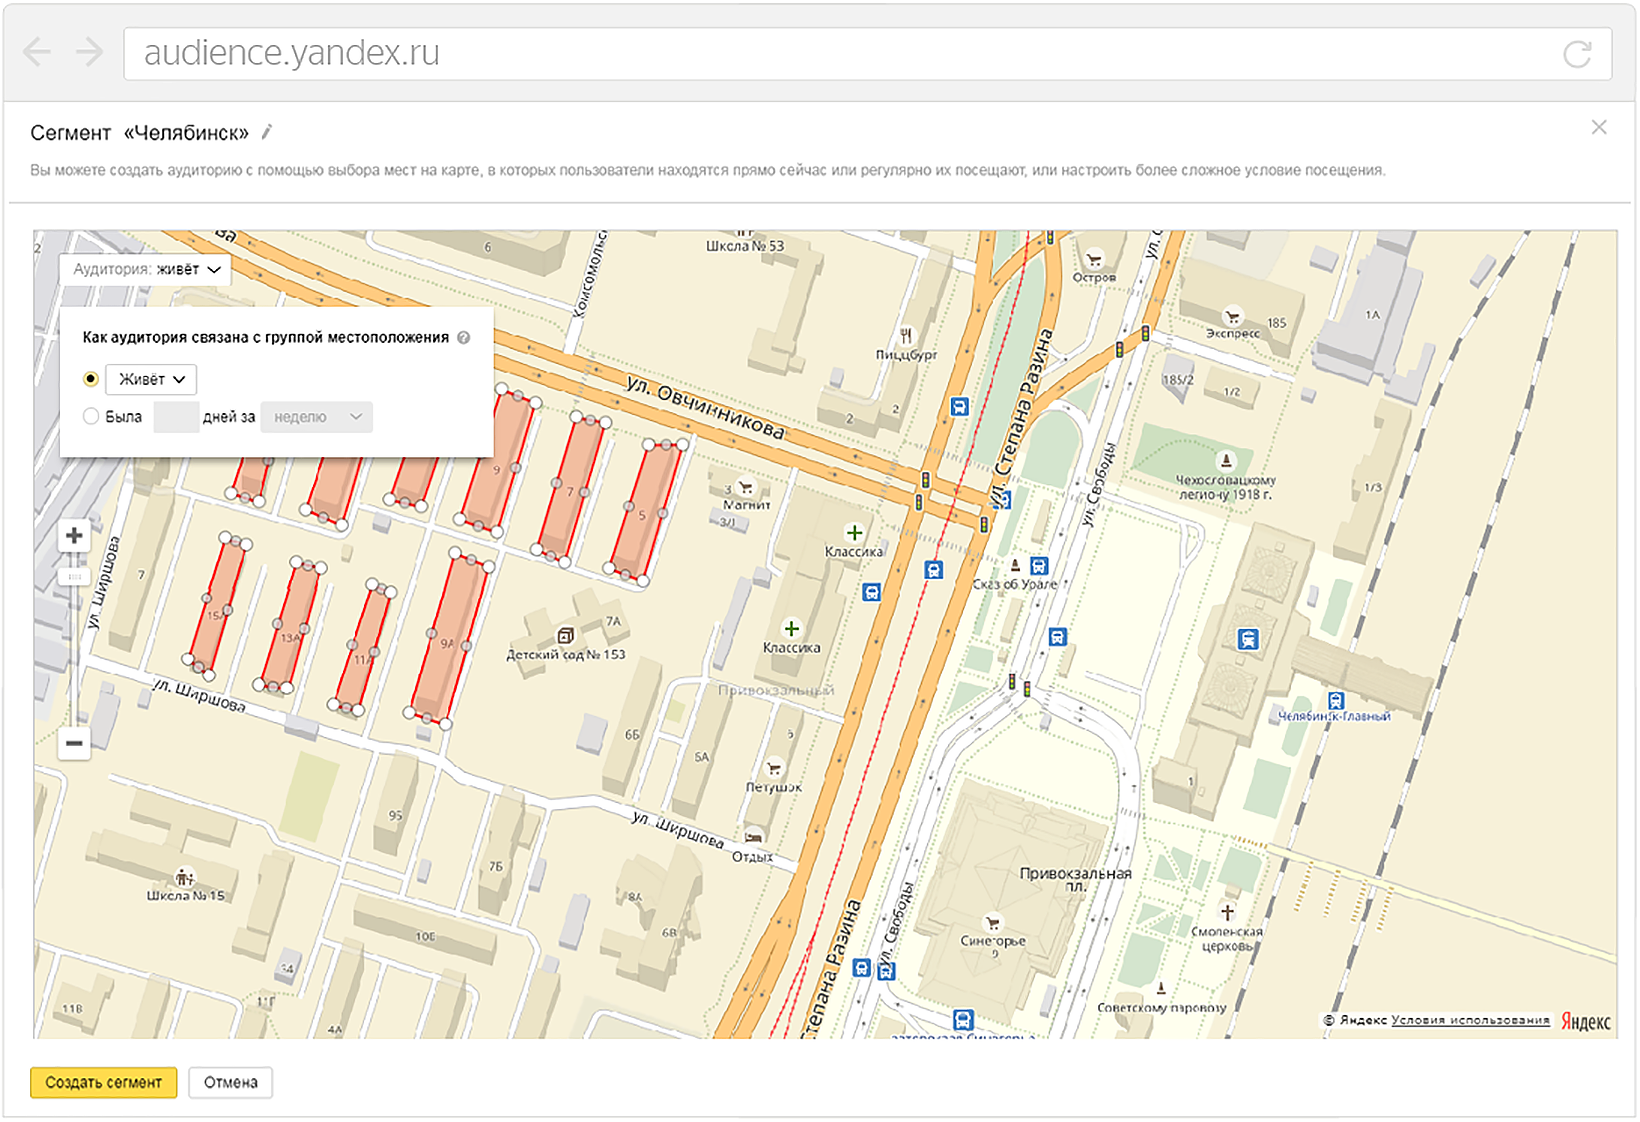Click the Школа № 15 school icon

[184, 878]
